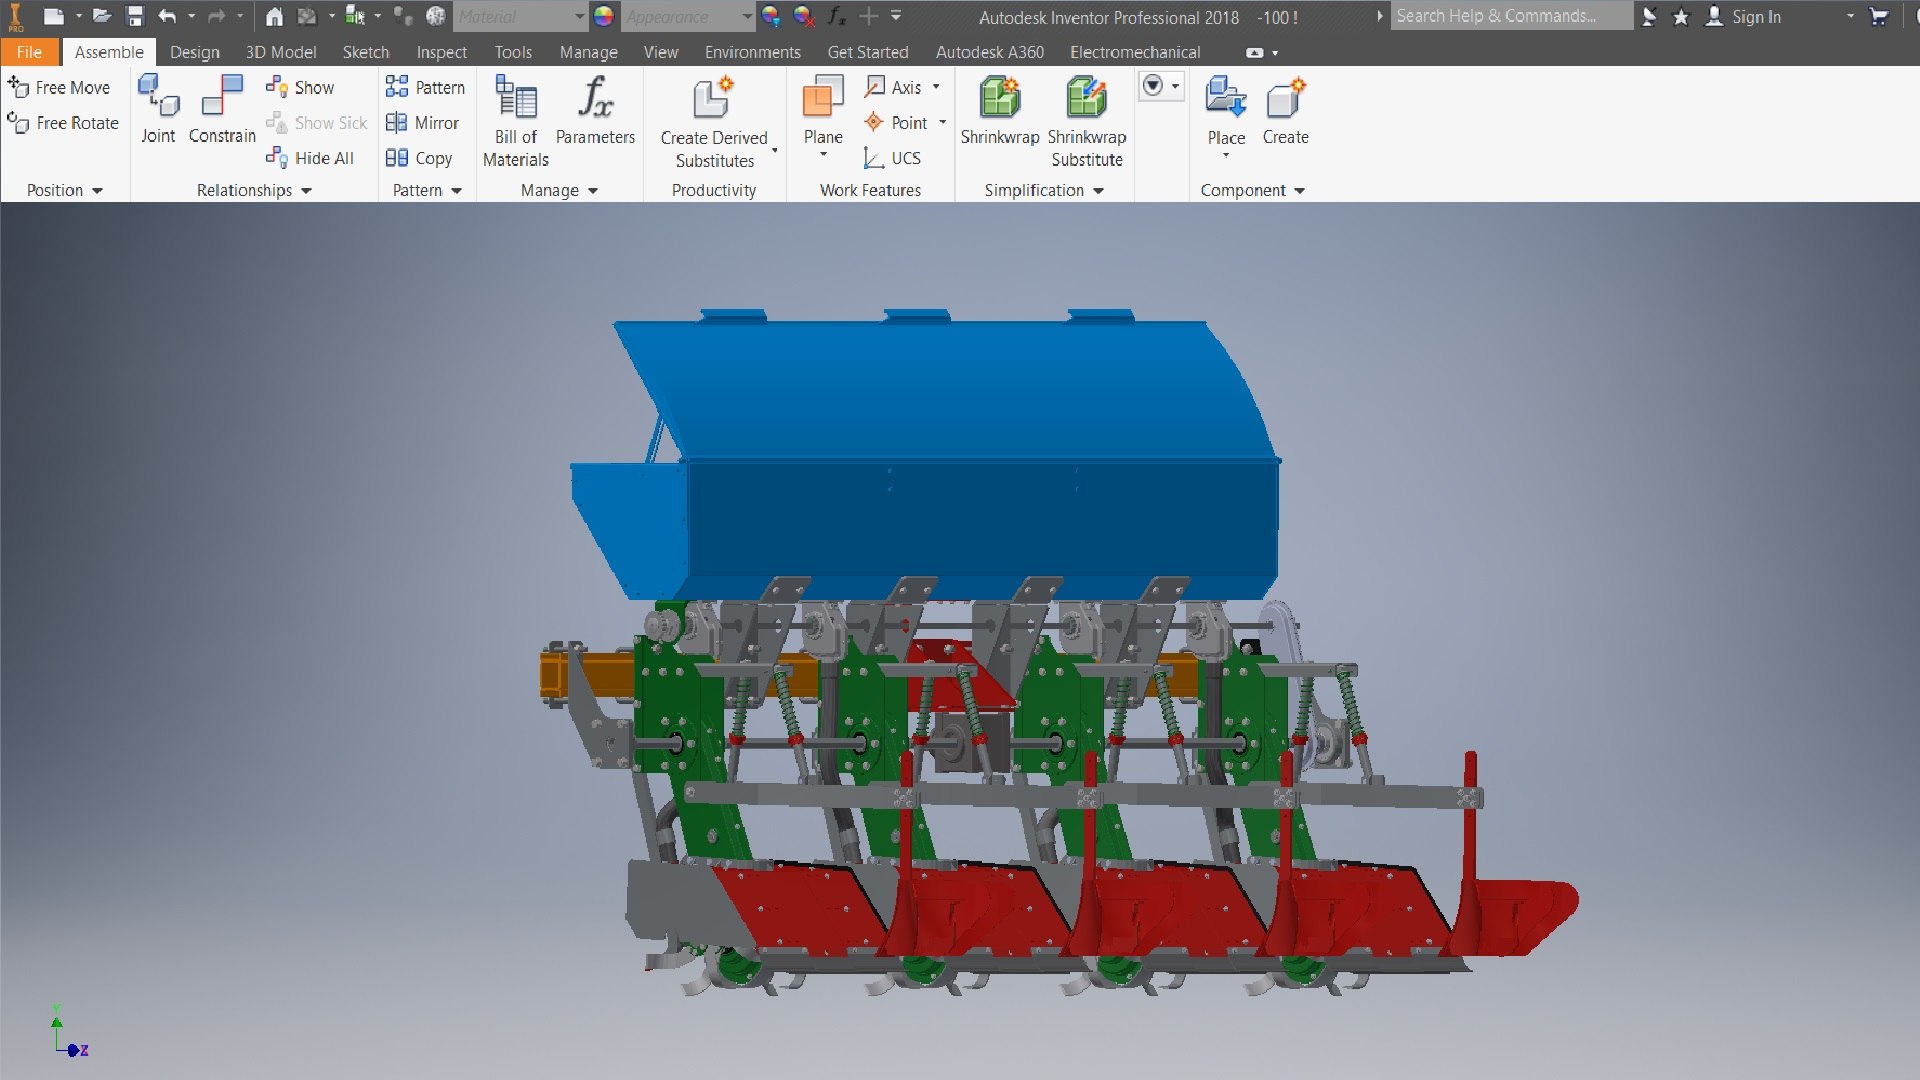The height and width of the screenshot is (1080, 1920).
Task: Switch to the Design tab
Action: point(194,52)
